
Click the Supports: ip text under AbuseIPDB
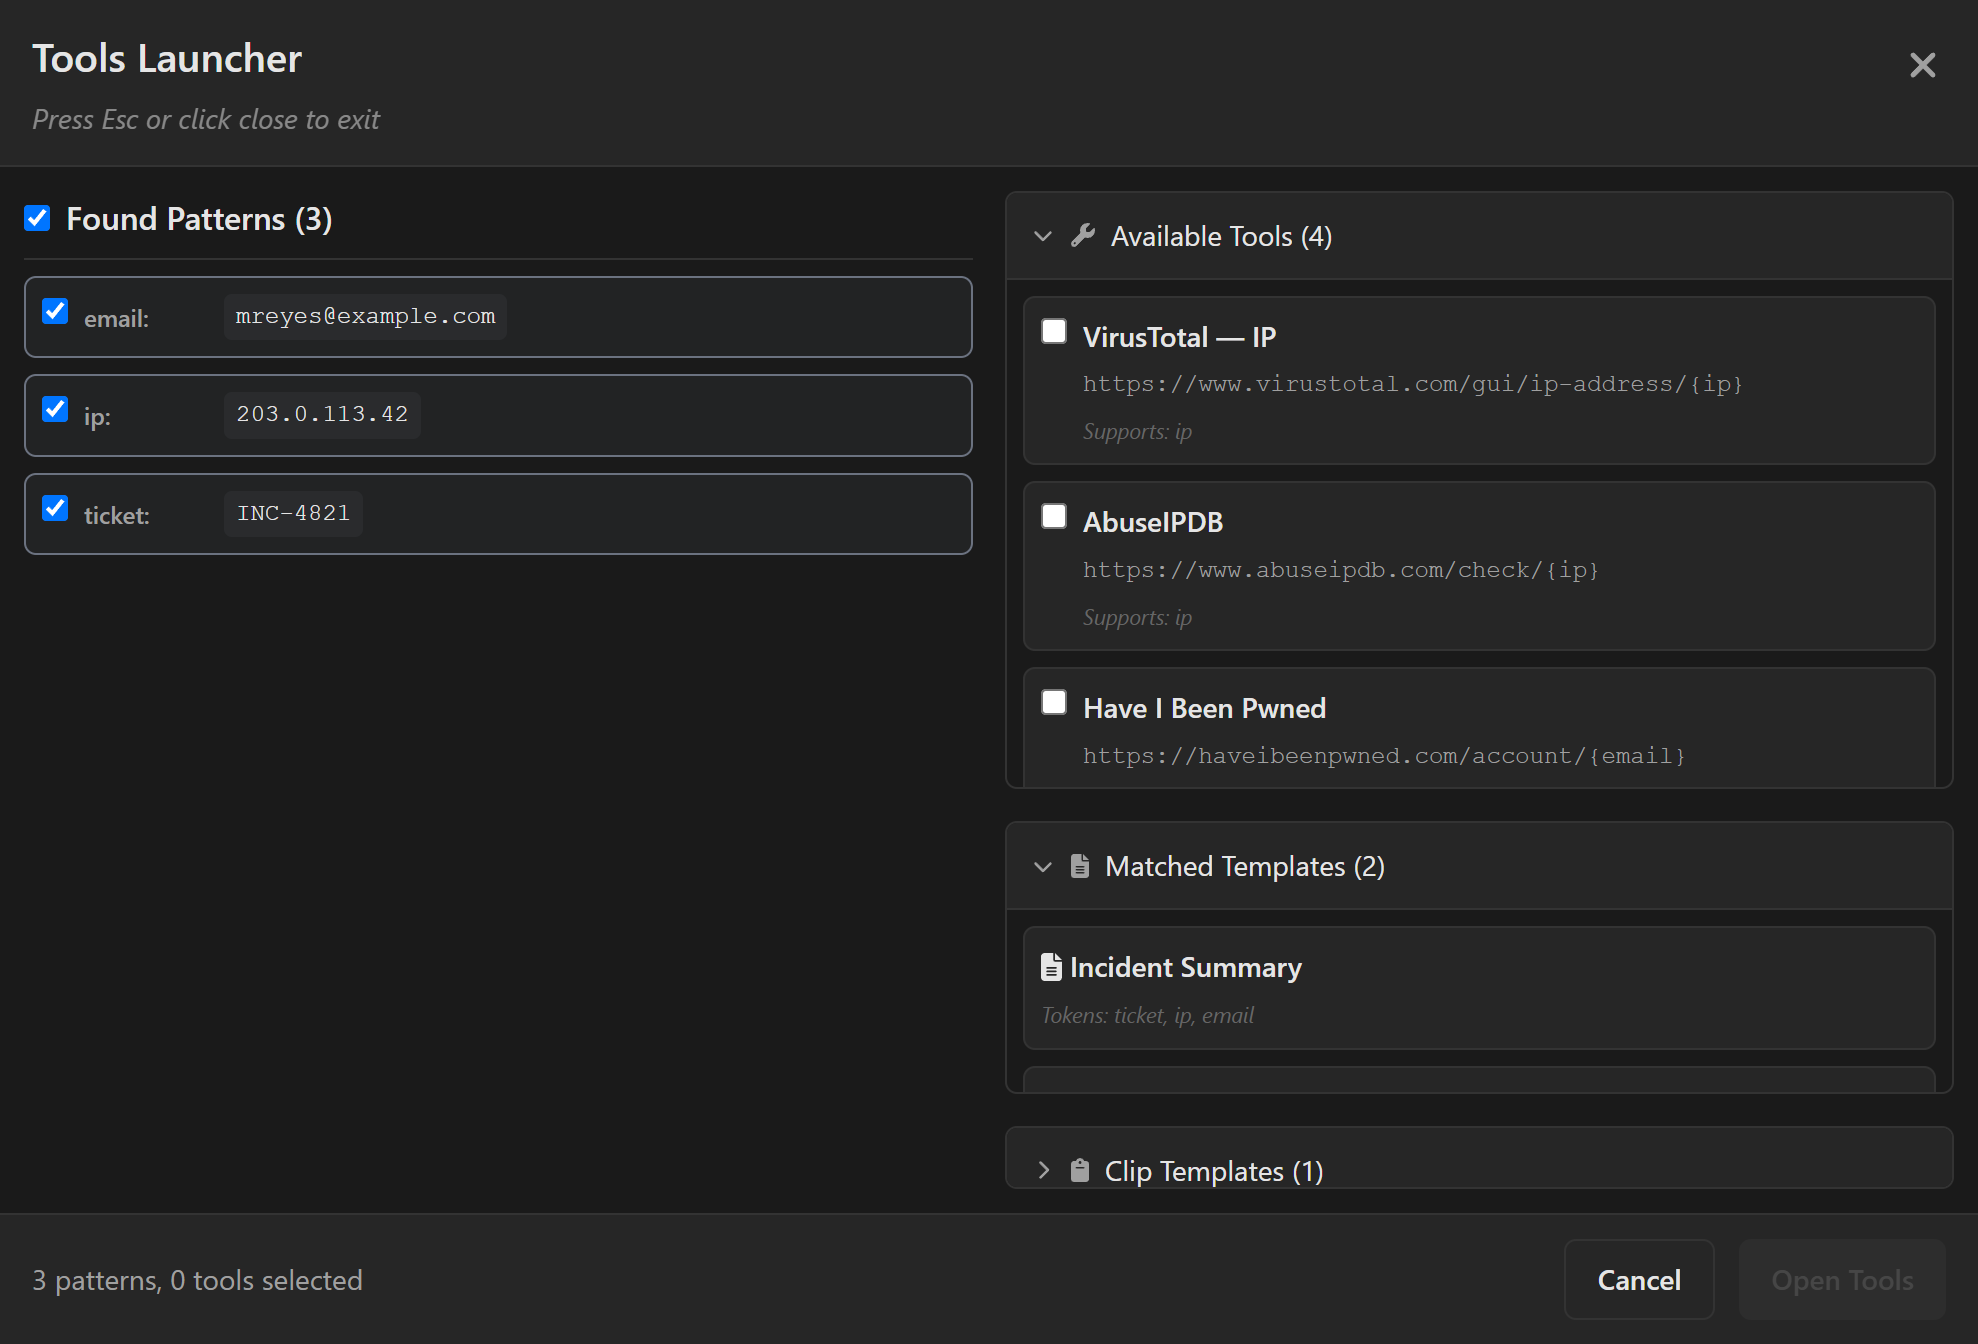click(1137, 617)
